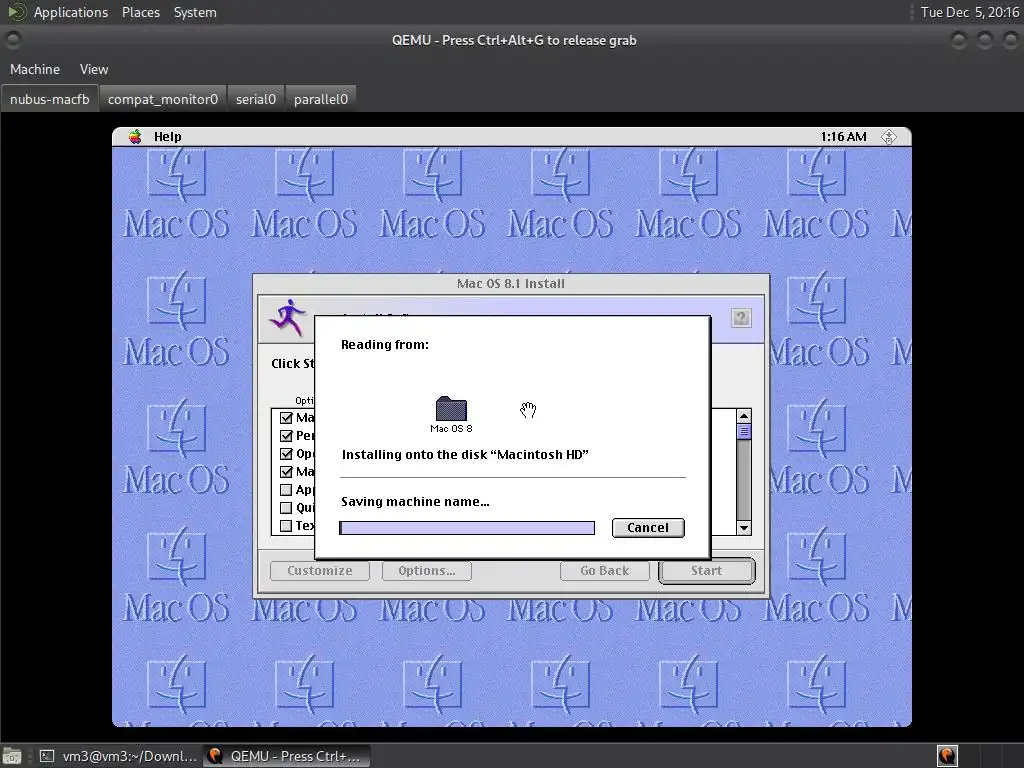Open the System menu
This screenshot has height=768, width=1024.
195,12
